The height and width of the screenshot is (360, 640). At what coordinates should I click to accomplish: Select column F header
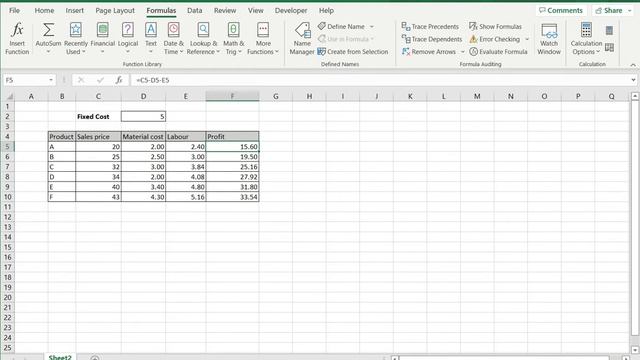click(232, 96)
